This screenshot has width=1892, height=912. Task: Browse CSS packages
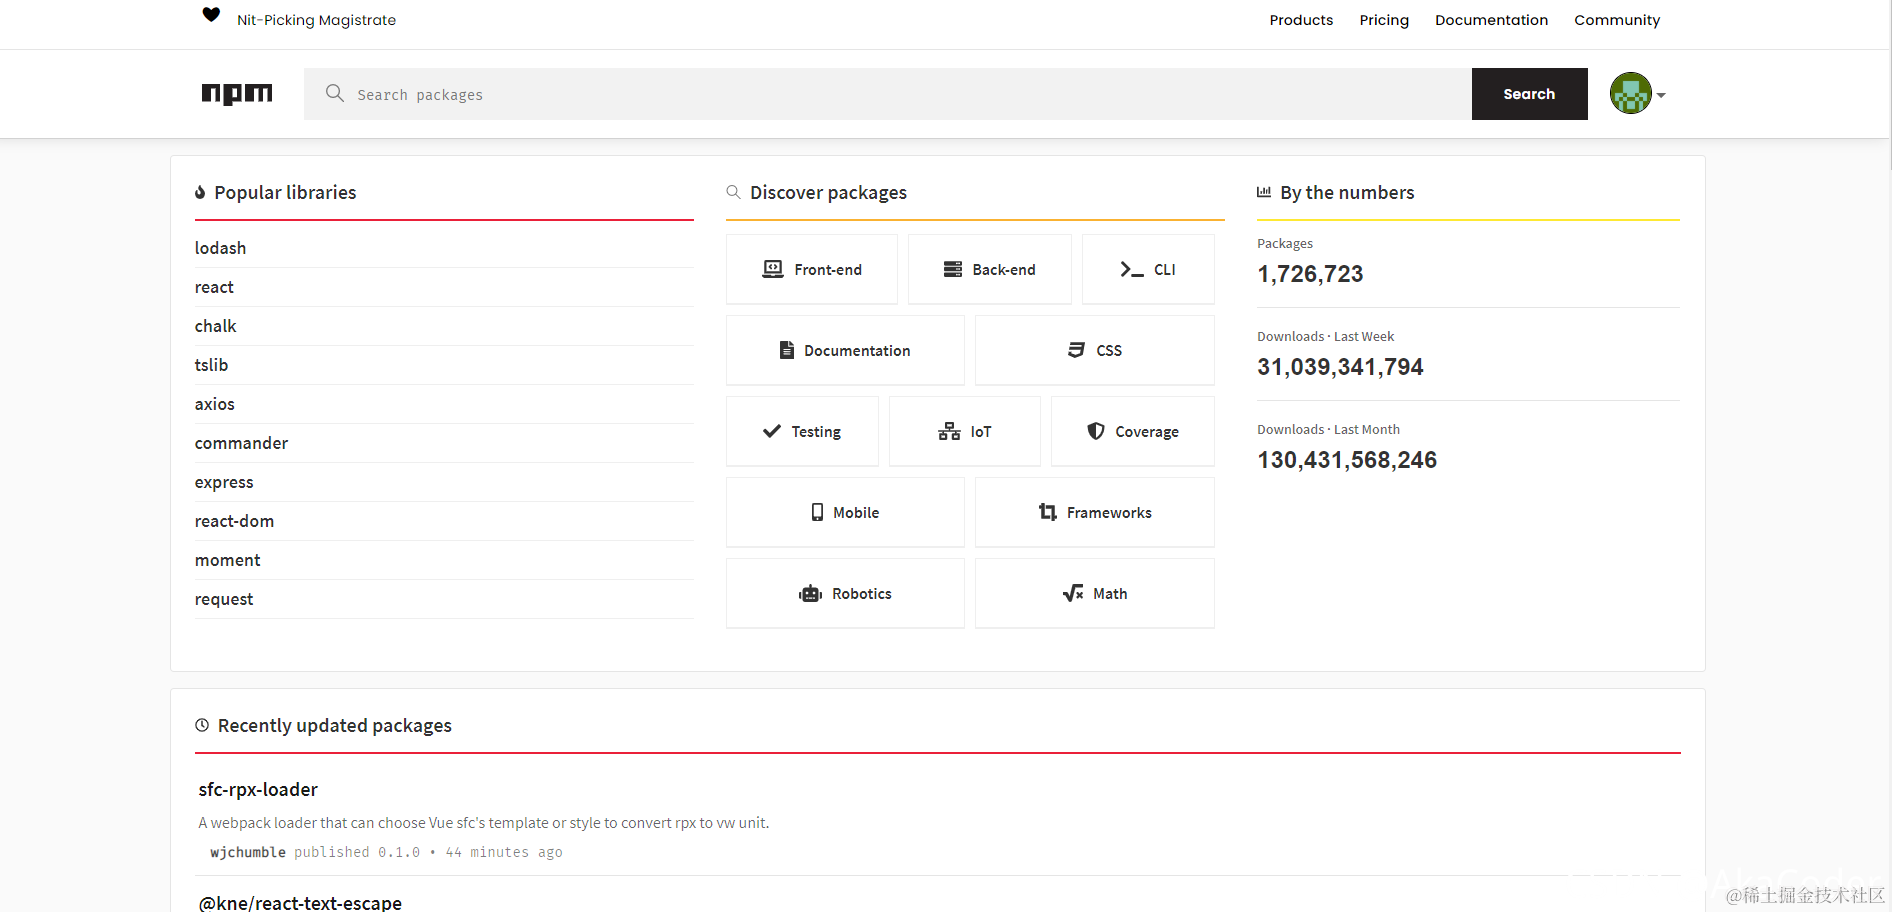[x=1095, y=350]
